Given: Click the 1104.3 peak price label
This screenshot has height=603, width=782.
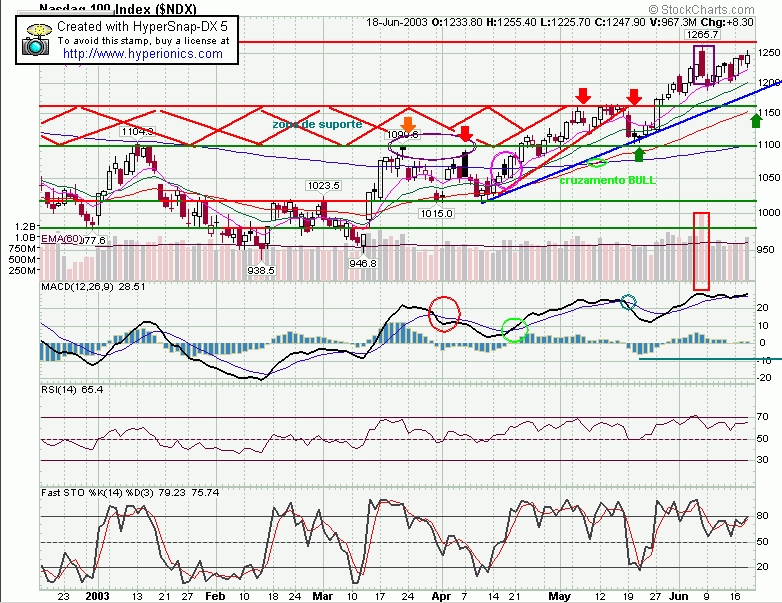Looking at the screenshot, I should (137, 132).
